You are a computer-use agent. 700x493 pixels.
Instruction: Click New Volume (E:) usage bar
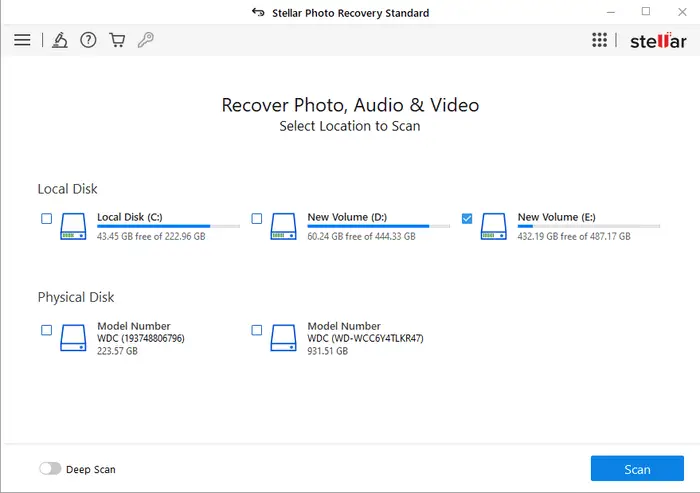point(589,226)
